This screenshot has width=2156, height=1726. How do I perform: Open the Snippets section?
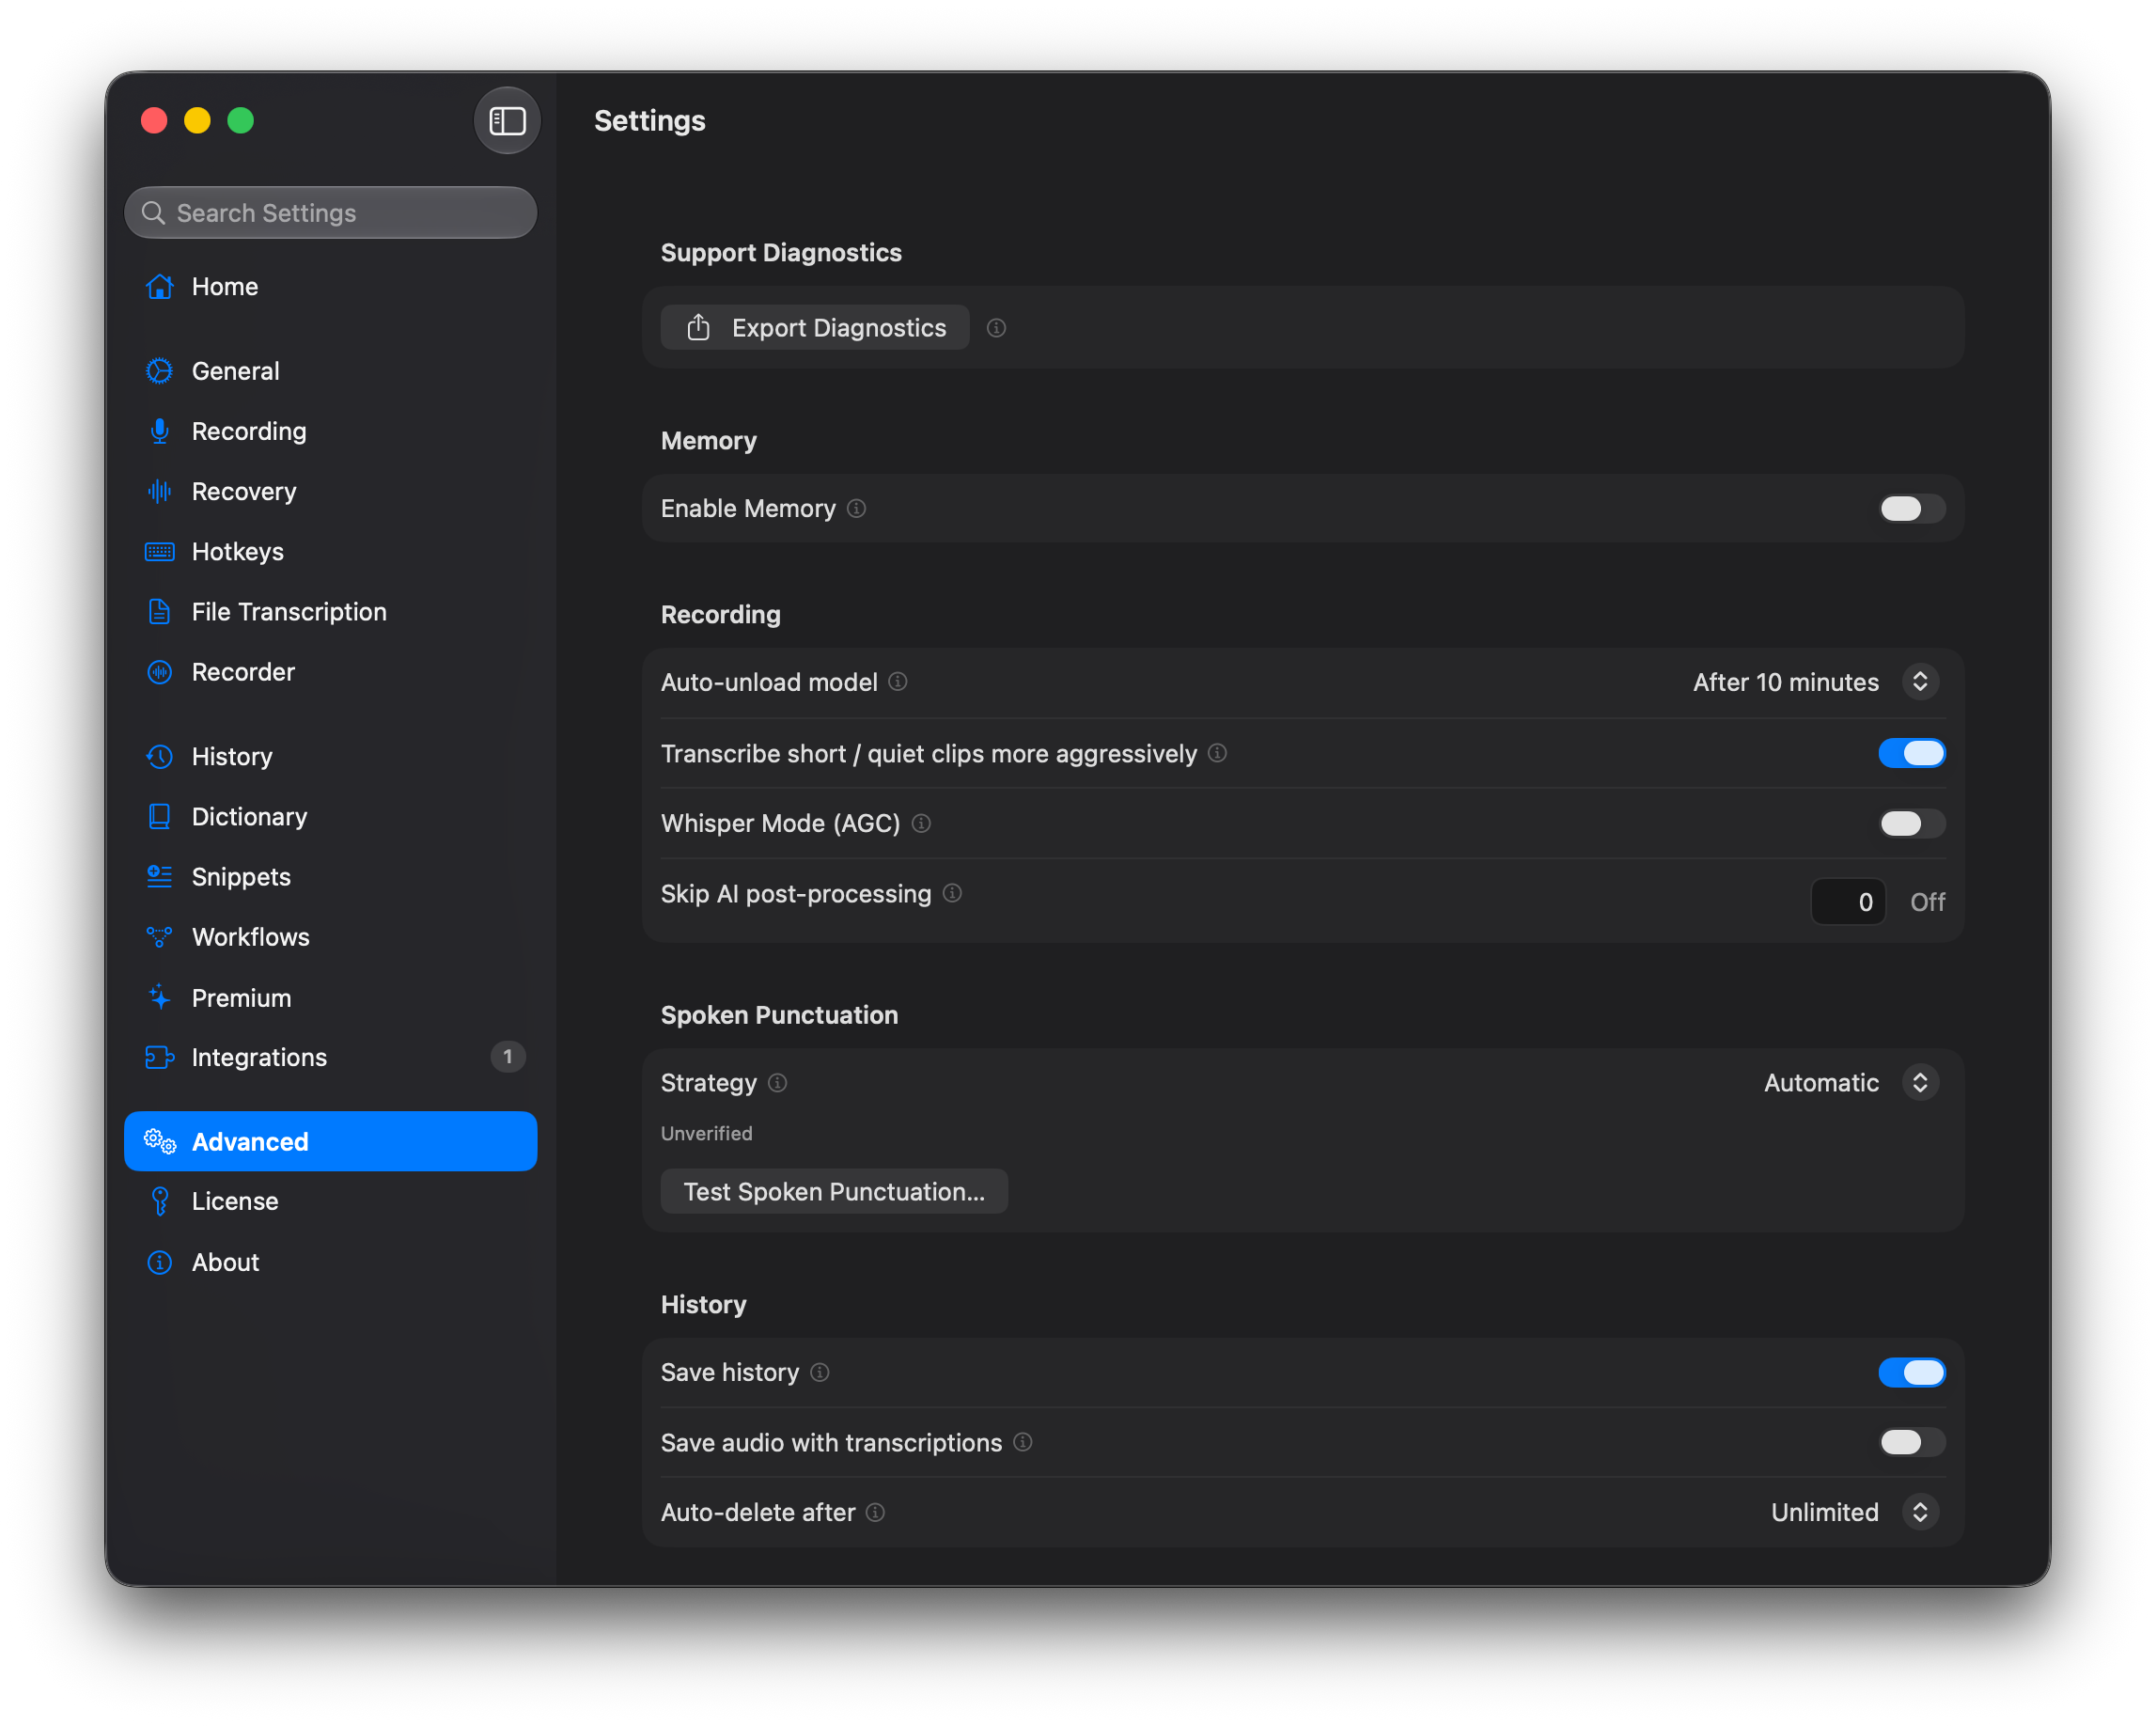tap(331, 877)
